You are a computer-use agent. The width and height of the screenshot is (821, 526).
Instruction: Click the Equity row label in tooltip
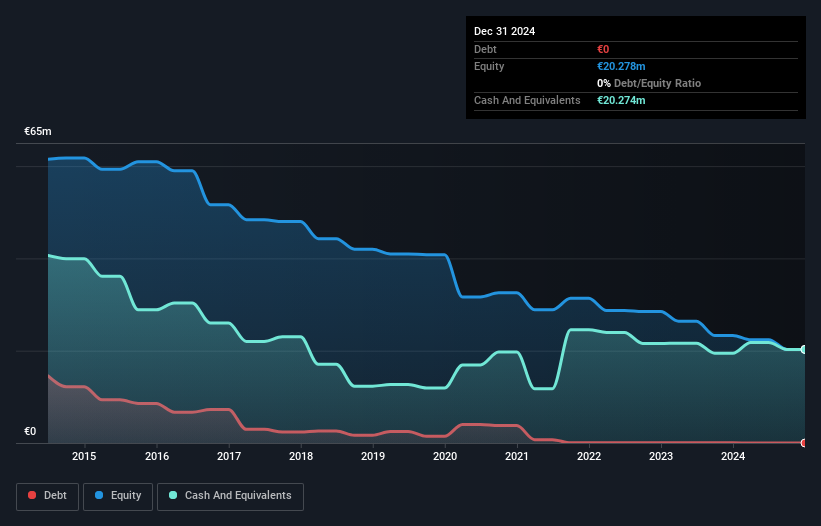pyautogui.click(x=489, y=66)
